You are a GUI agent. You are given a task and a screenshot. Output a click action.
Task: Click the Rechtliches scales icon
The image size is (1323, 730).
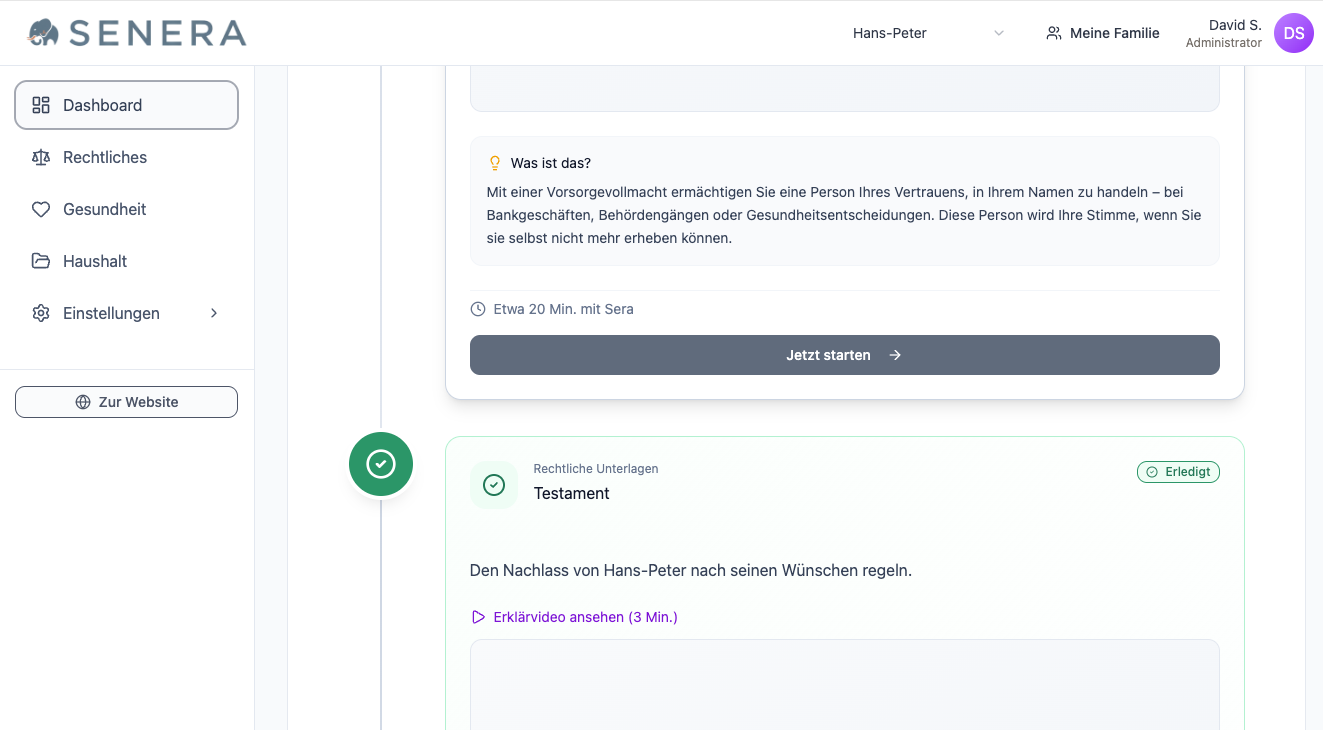click(x=41, y=157)
